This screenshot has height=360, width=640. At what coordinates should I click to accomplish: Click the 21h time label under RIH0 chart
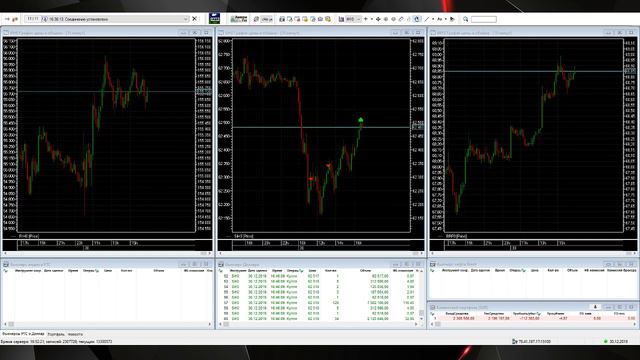tap(62, 243)
